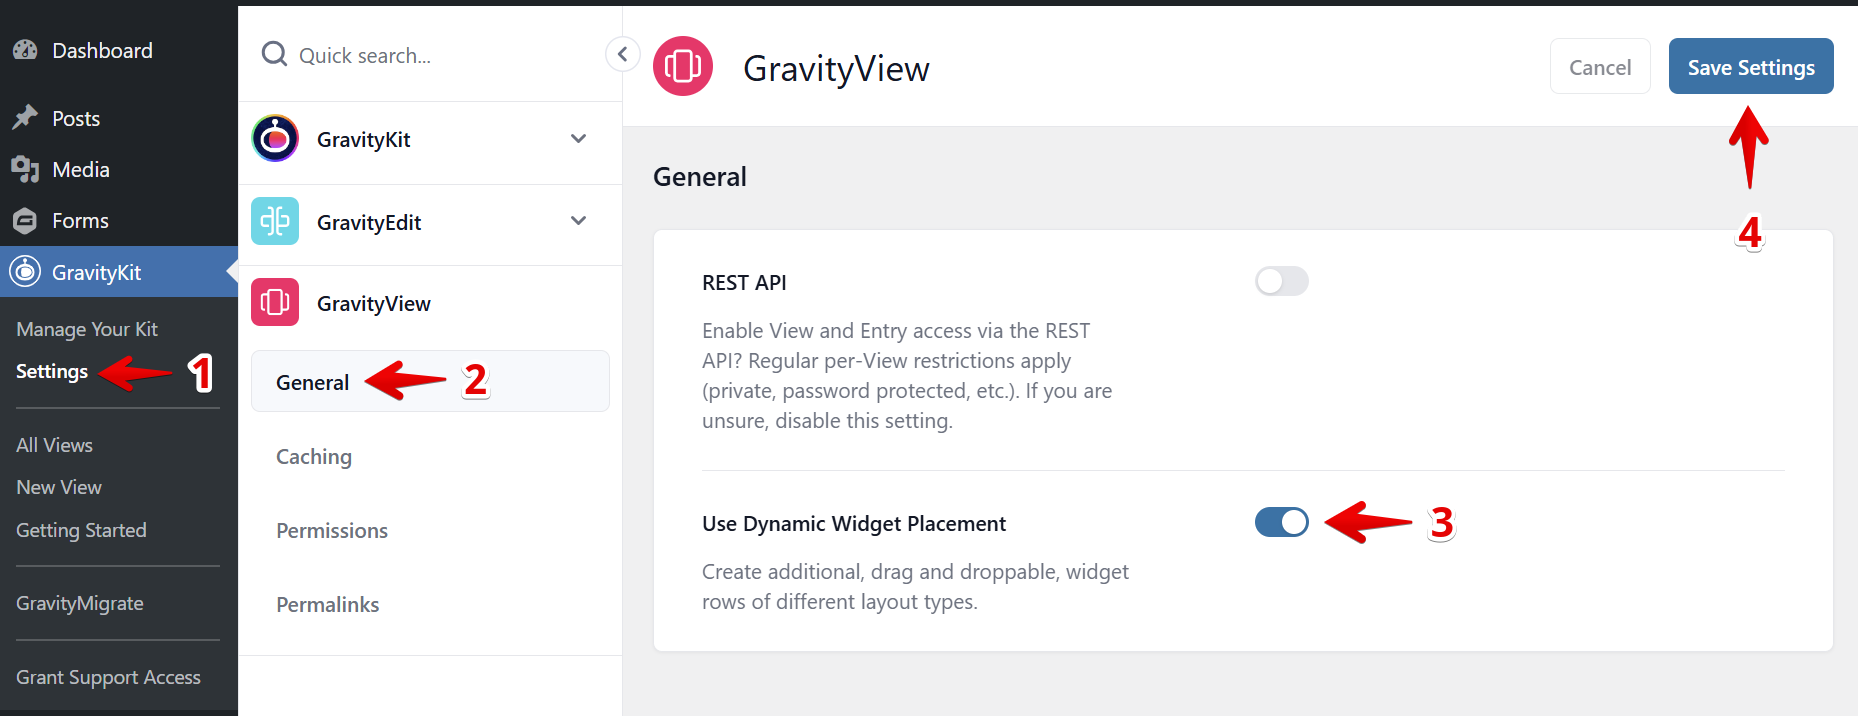Enable the REST API toggle

1281,281
